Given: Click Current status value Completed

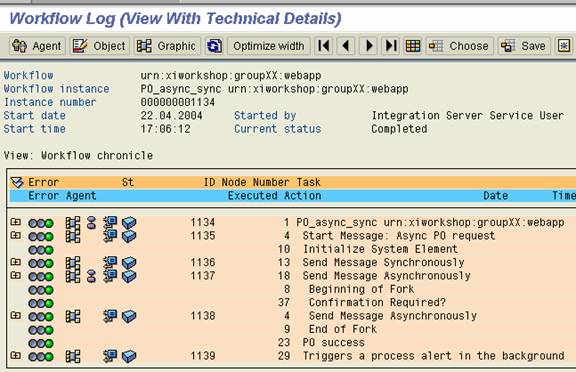Looking at the screenshot, I should (x=399, y=129).
